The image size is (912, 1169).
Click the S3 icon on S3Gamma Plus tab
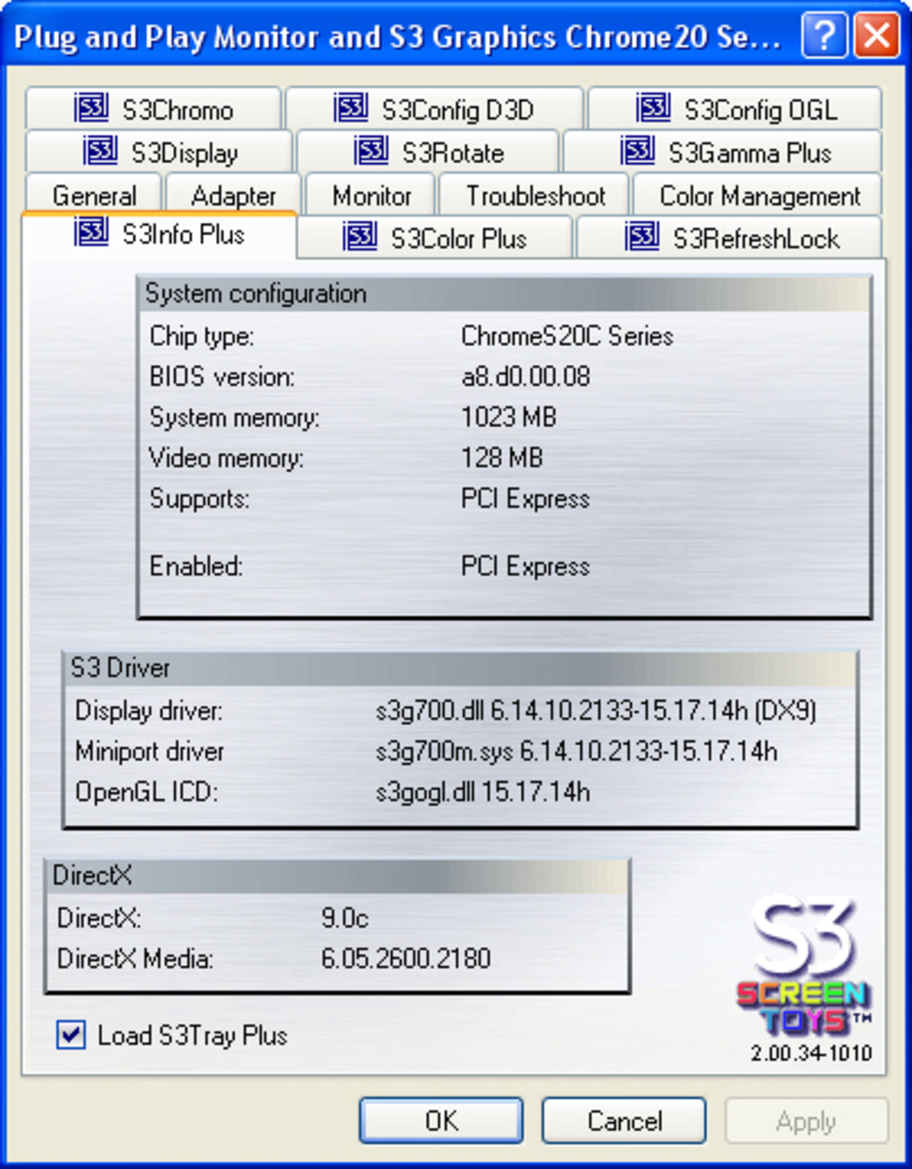pyautogui.click(x=637, y=151)
